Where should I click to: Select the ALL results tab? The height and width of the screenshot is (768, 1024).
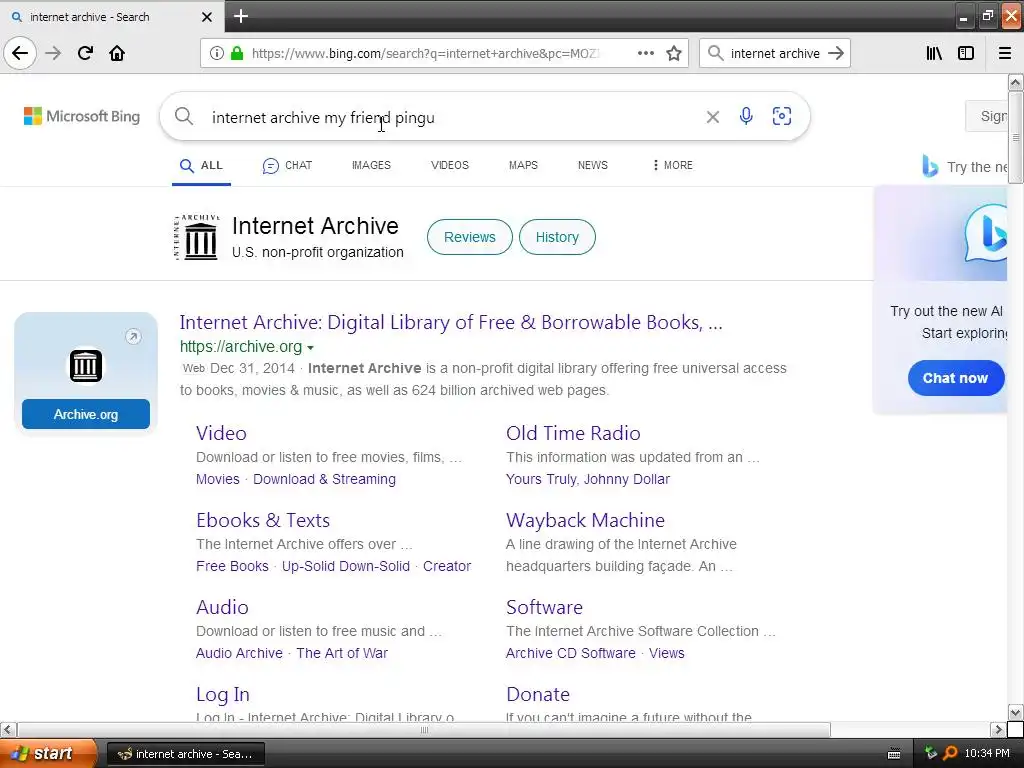click(201, 165)
